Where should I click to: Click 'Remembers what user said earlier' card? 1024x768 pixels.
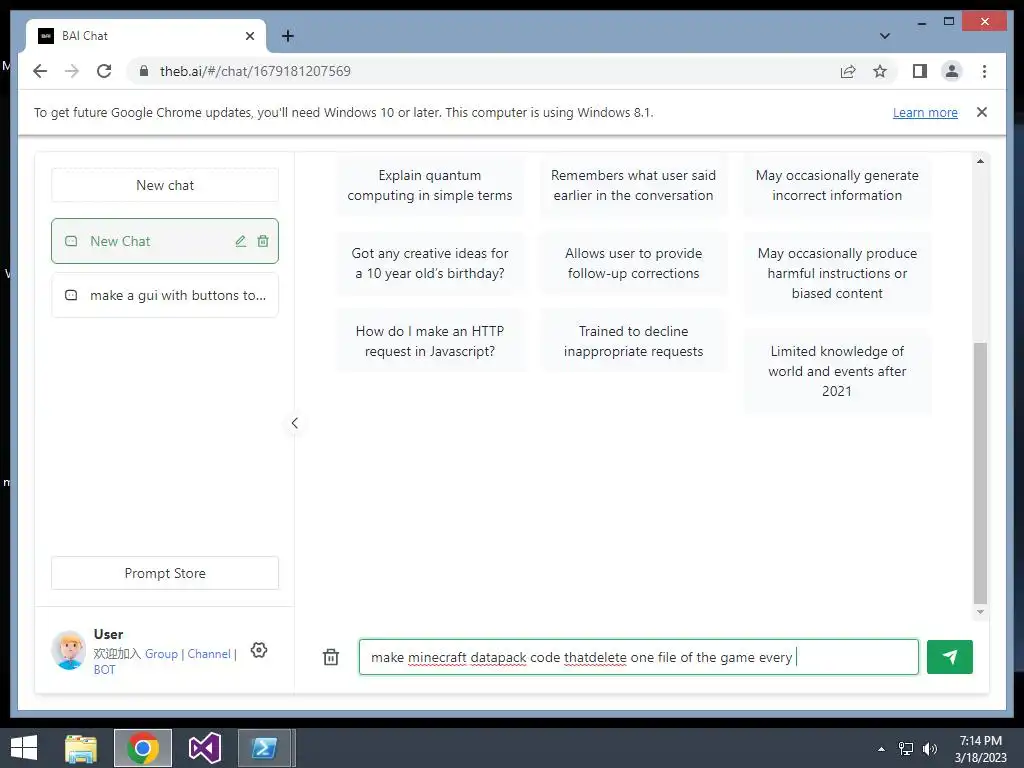(633, 185)
